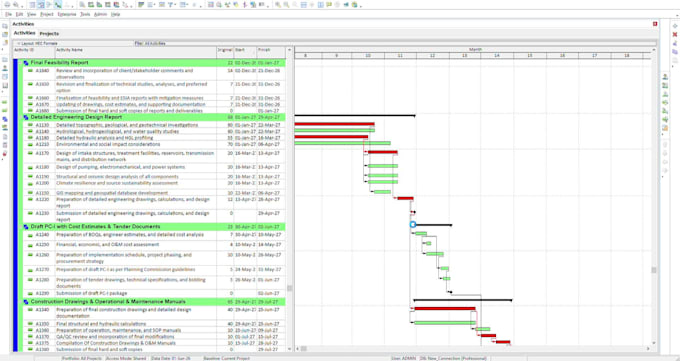Screen dimensions: 680x361
Task: Click the Zoom In magnifier icon
Action: [278, 5]
